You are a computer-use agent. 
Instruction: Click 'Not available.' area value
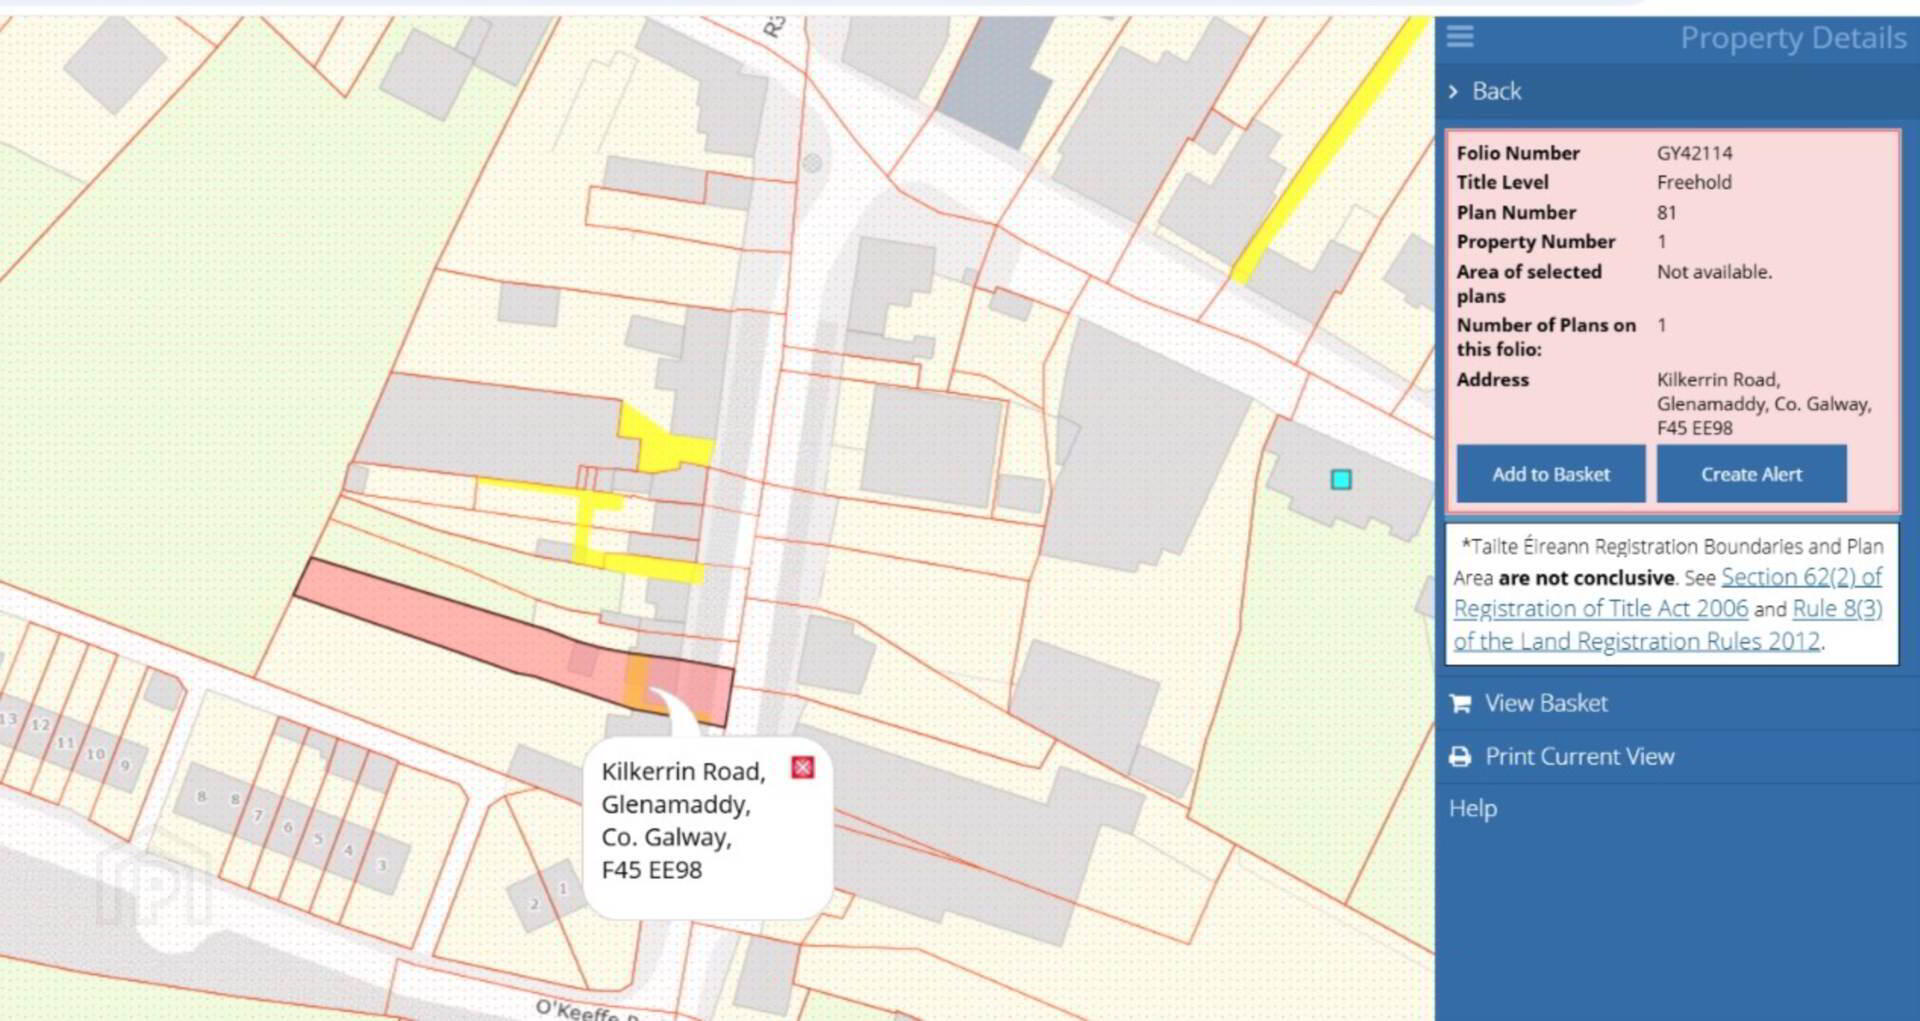pos(1714,271)
